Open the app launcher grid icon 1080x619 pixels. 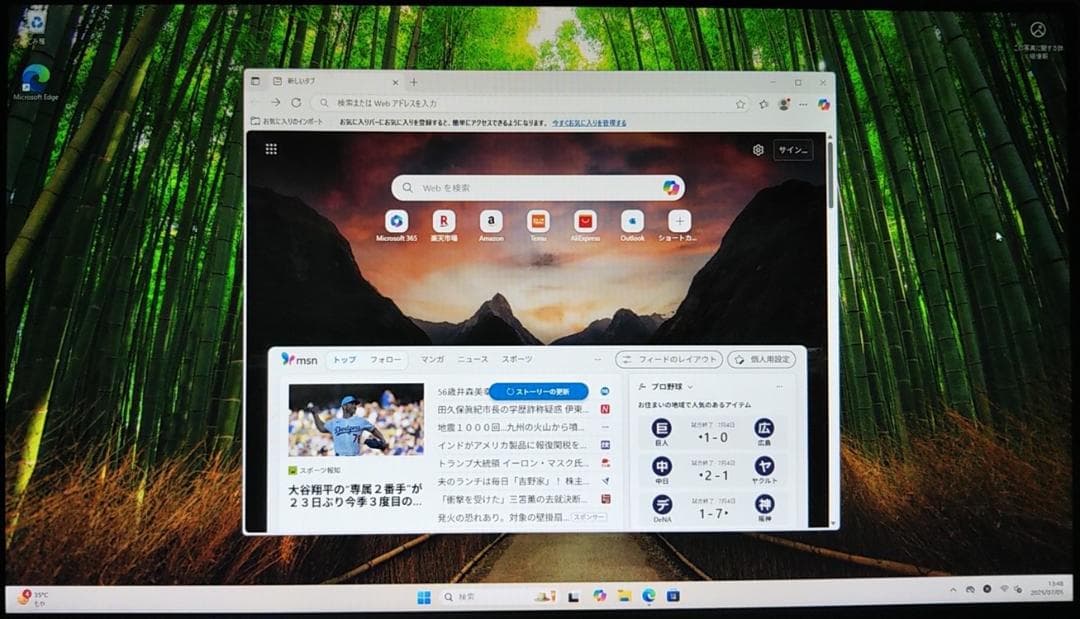pyautogui.click(x=269, y=149)
